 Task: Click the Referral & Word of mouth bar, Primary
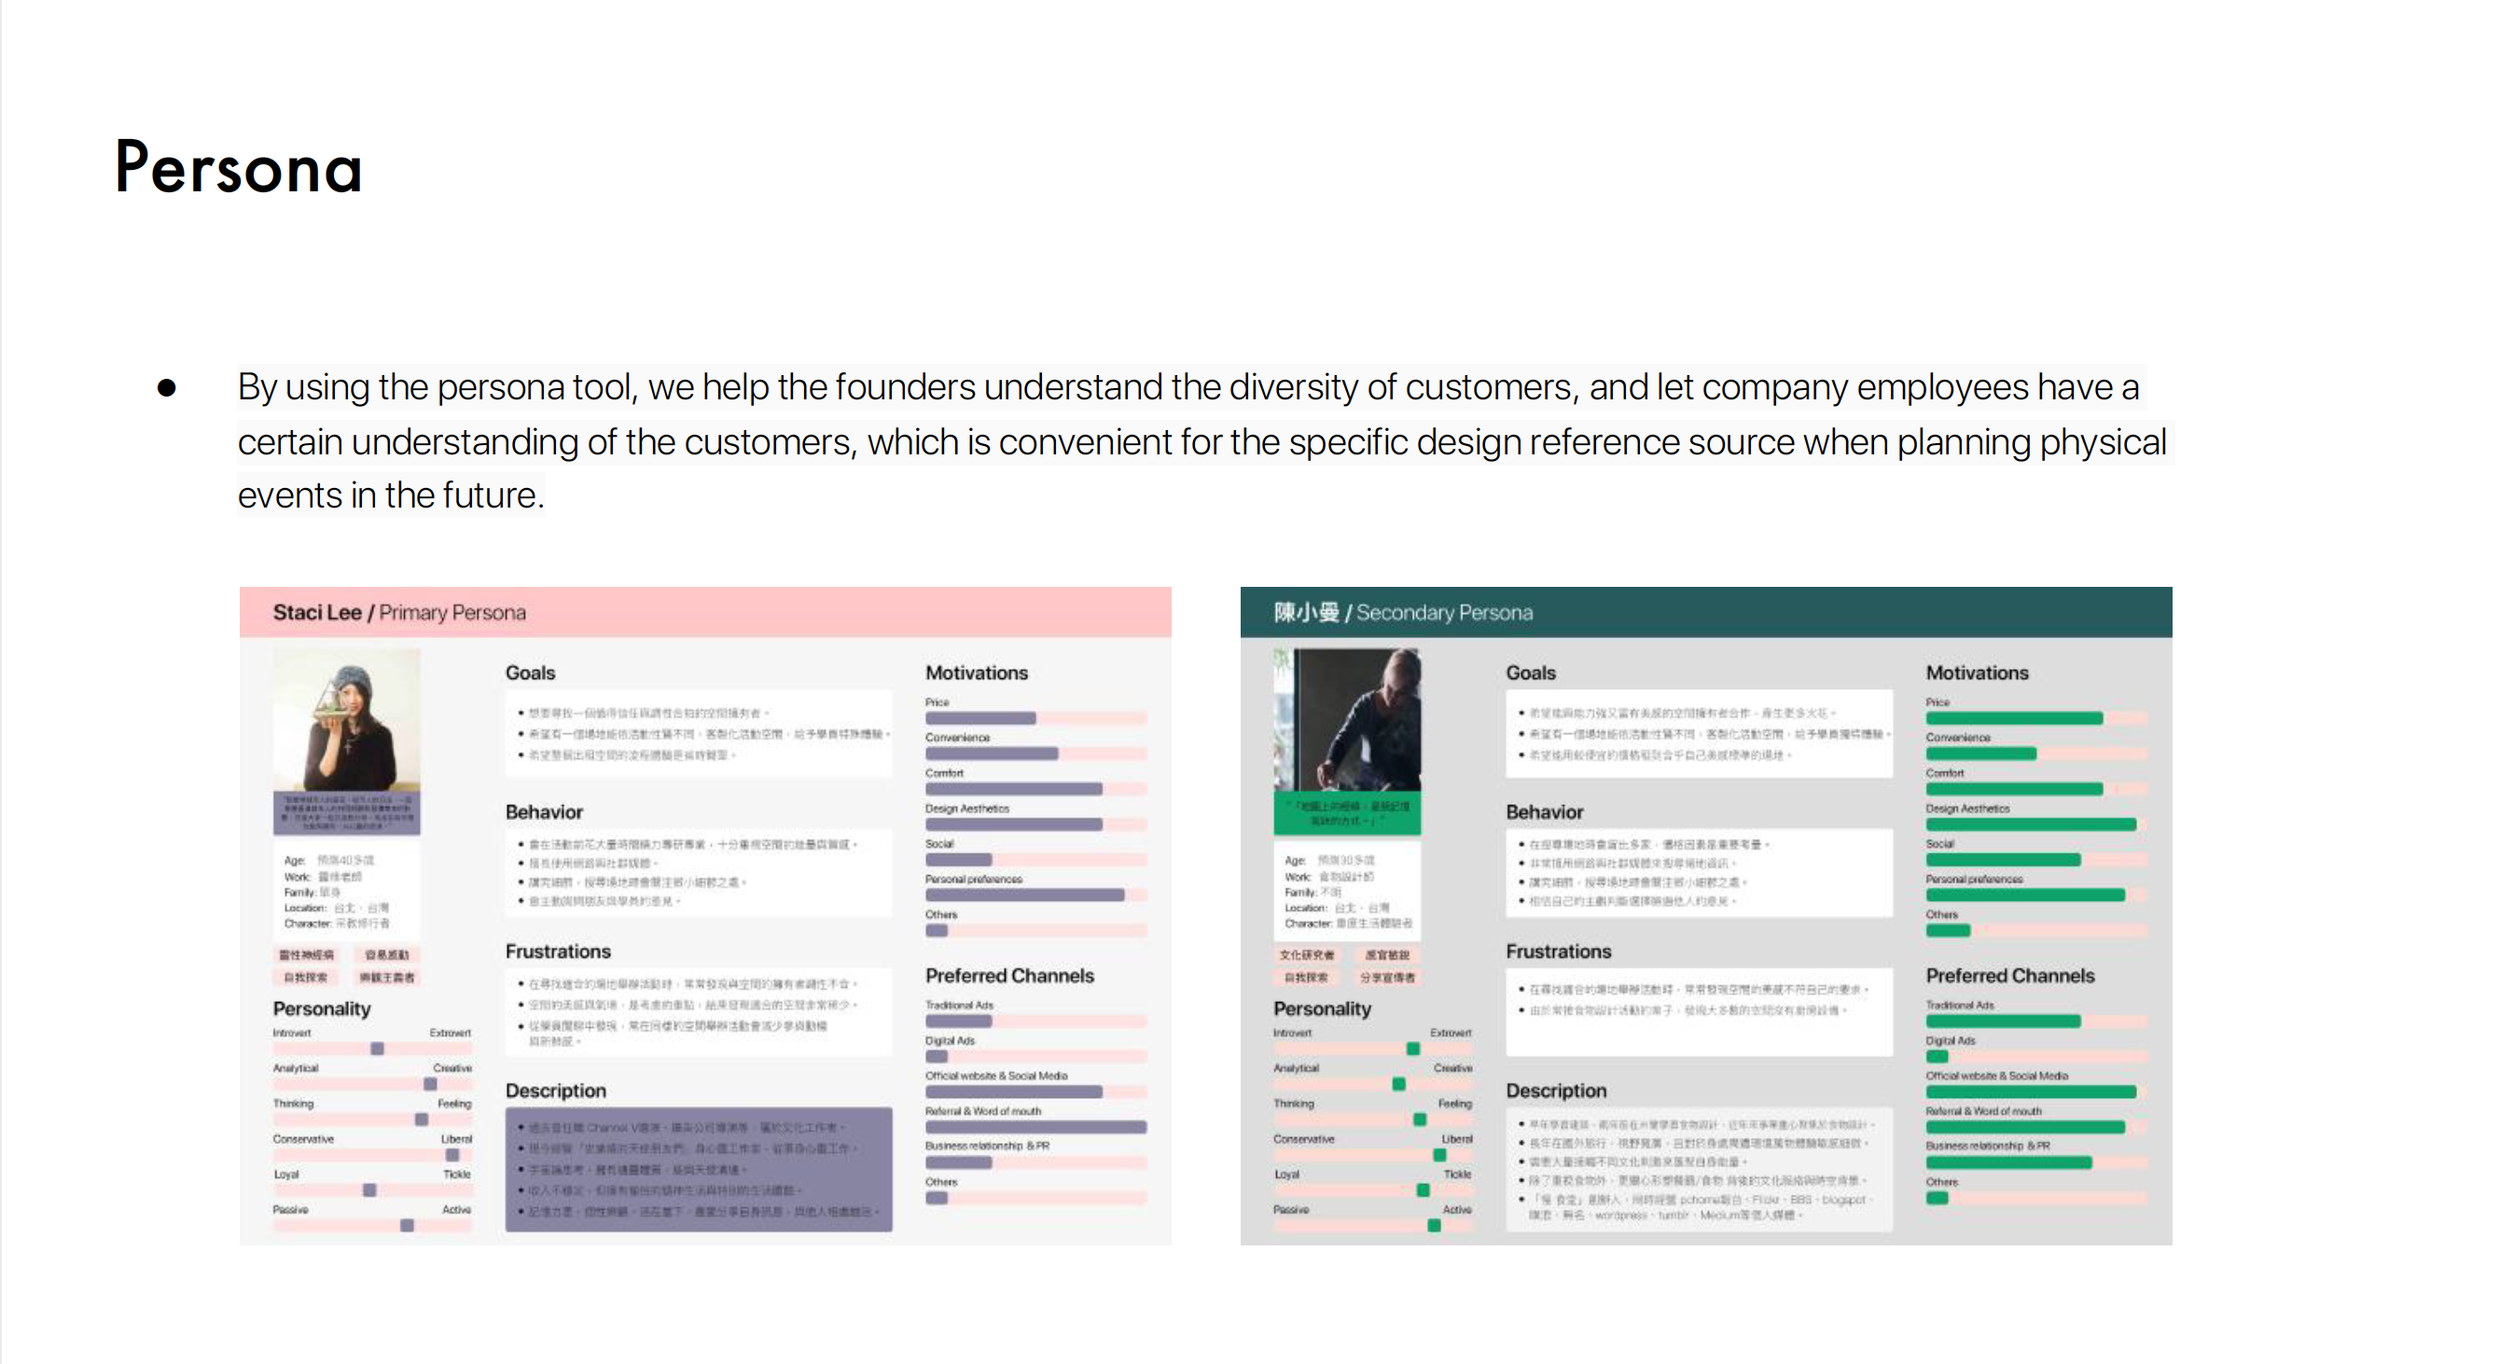point(1036,1127)
